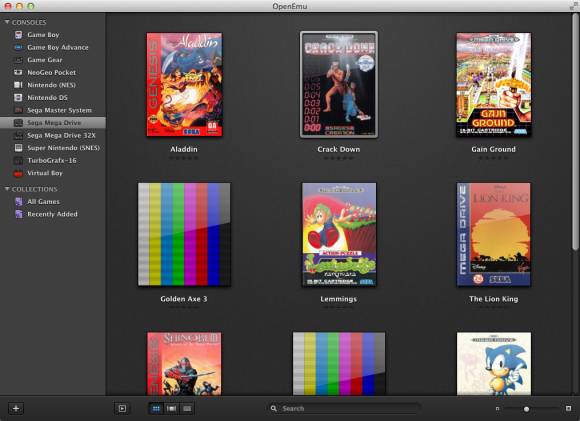Click the TurboGrafx-16 console icon

click(x=18, y=161)
